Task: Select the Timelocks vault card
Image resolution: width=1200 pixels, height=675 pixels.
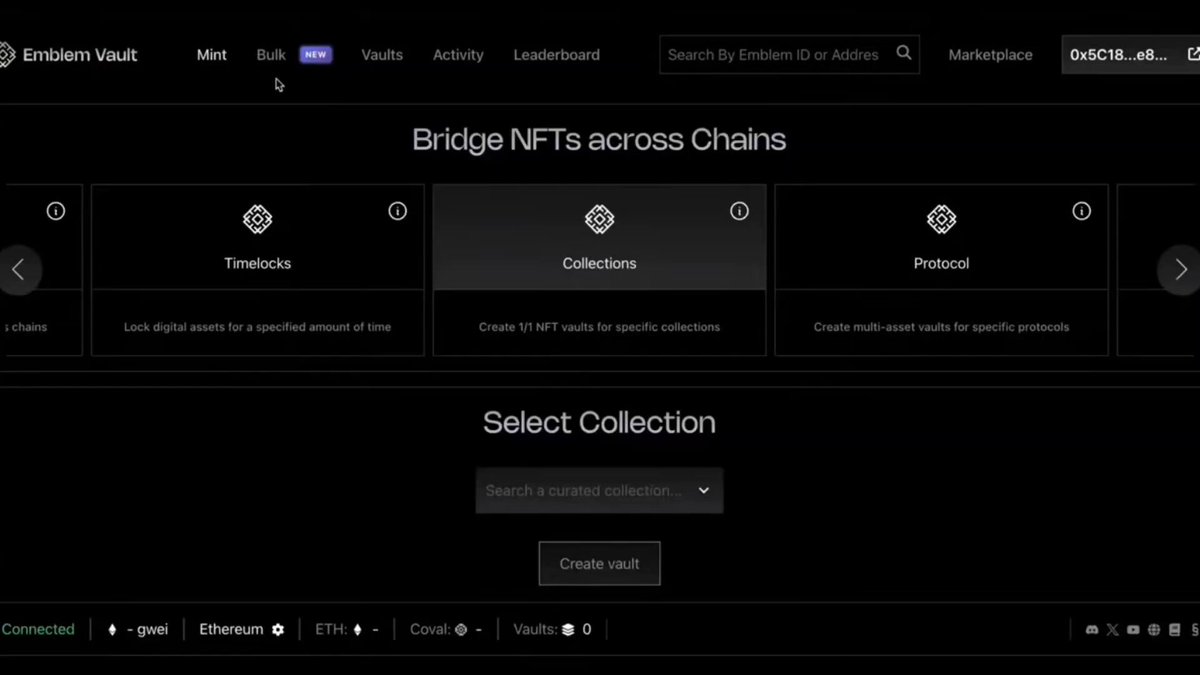Action: click(x=258, y=270)
